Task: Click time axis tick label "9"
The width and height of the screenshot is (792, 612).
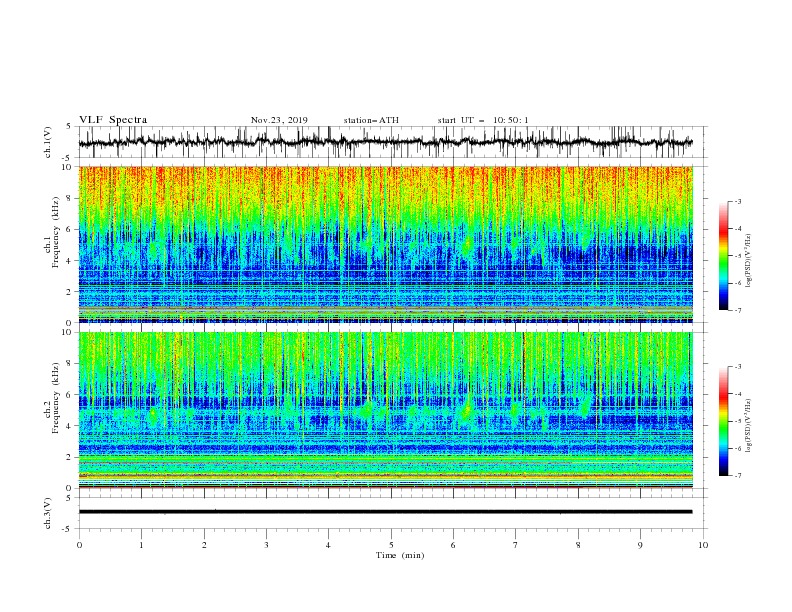Action: pyautogui.click(x=640, y=545)
